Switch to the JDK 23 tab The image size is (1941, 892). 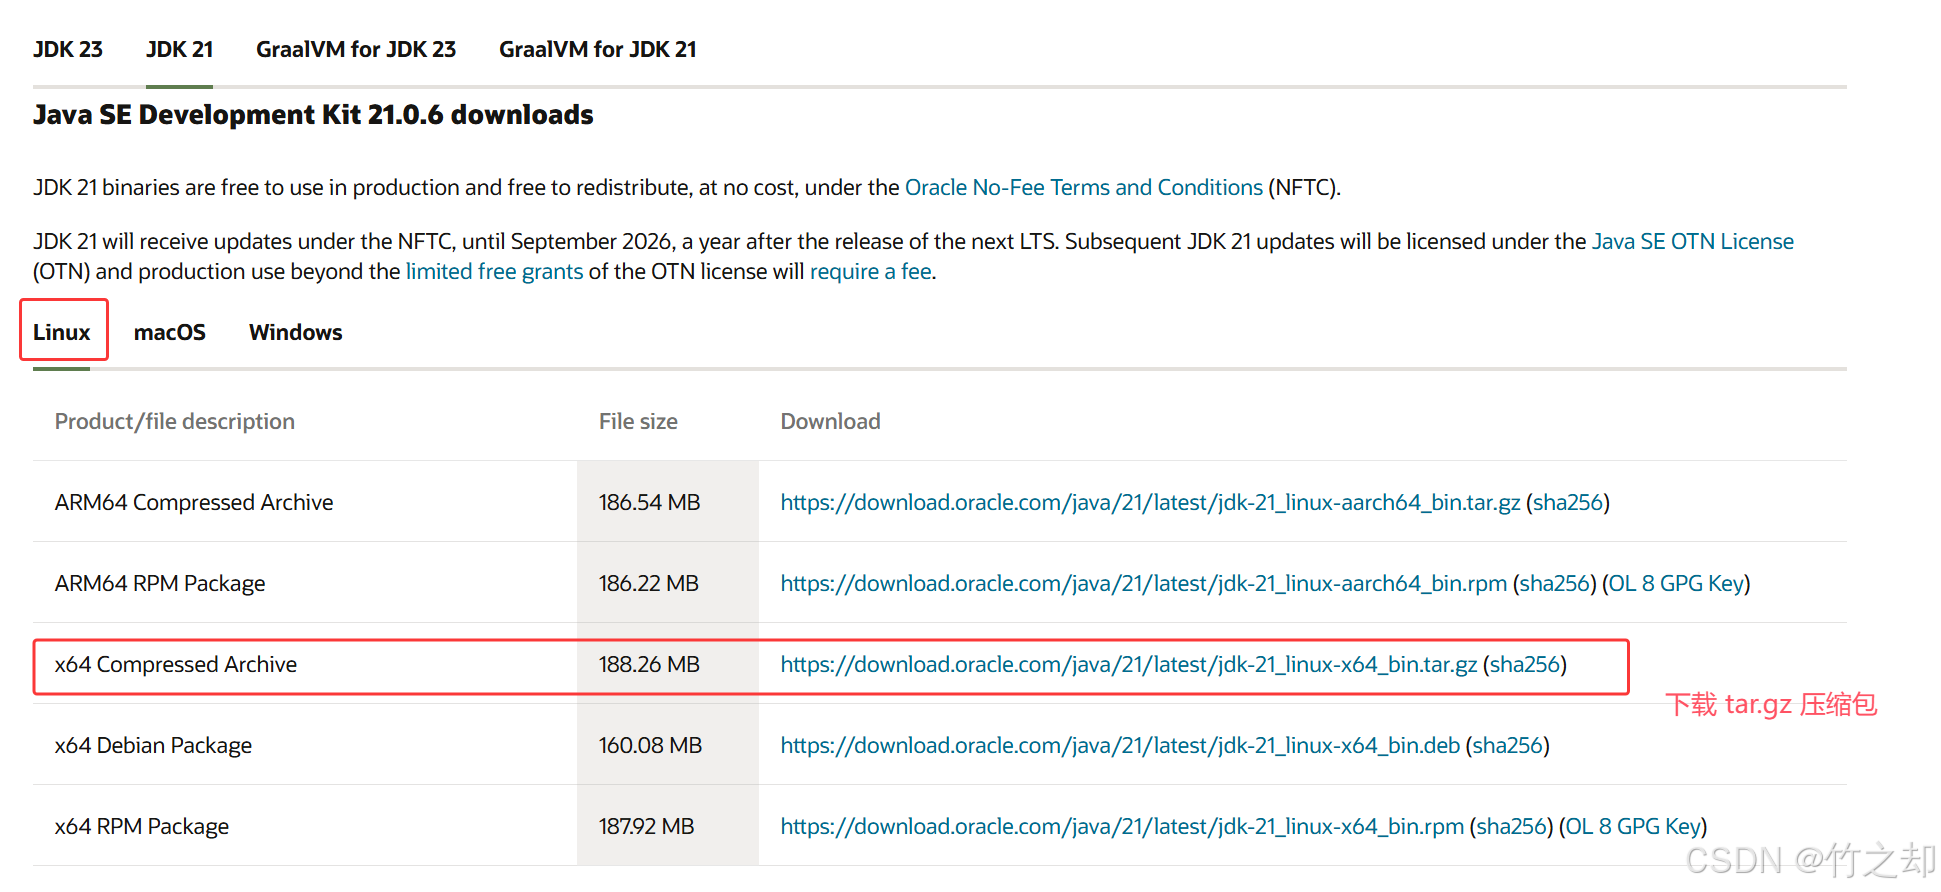click(x=68, y=49)
